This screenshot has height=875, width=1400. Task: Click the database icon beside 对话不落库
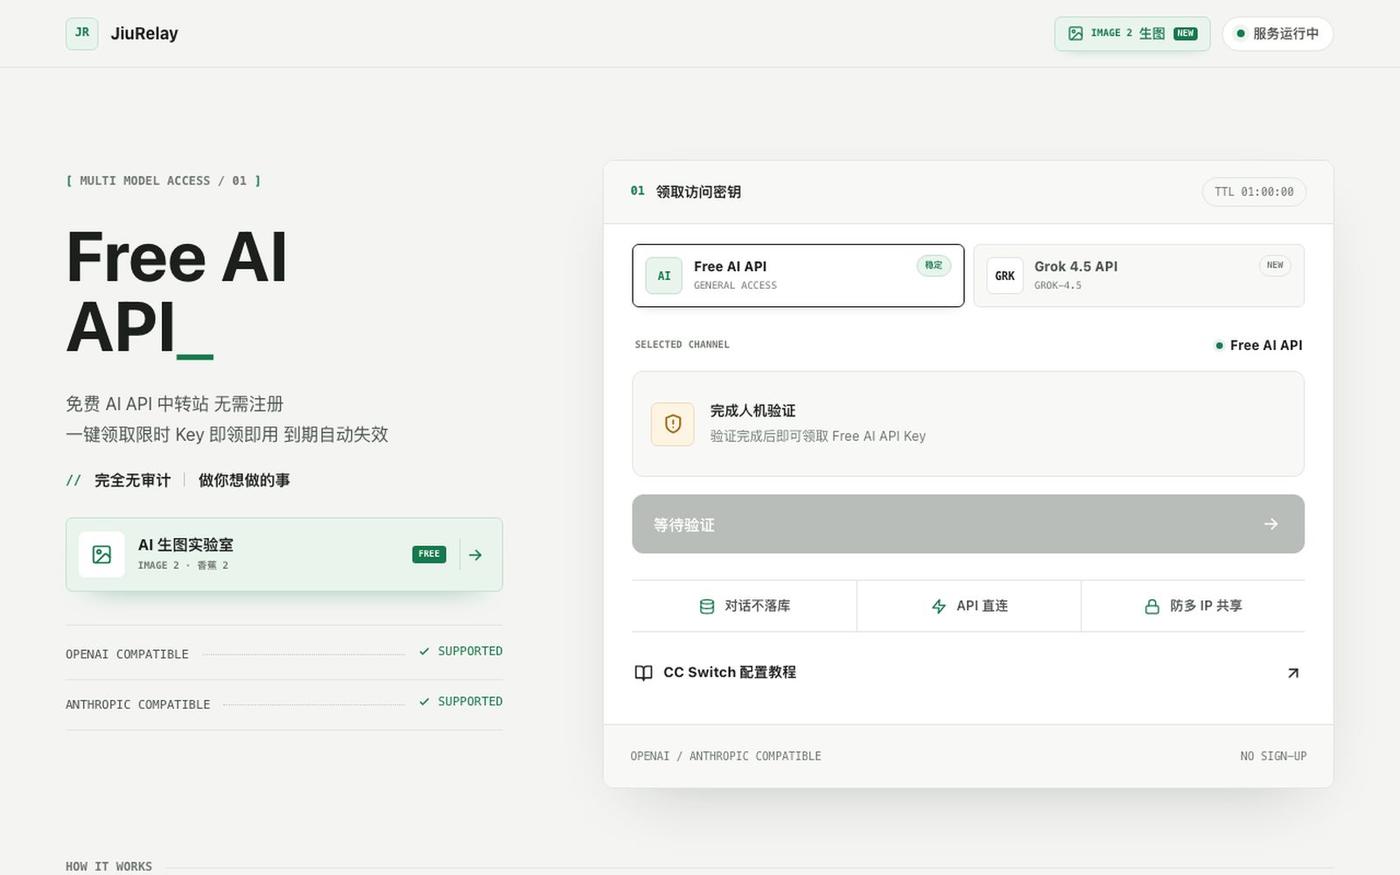[707, 606]
